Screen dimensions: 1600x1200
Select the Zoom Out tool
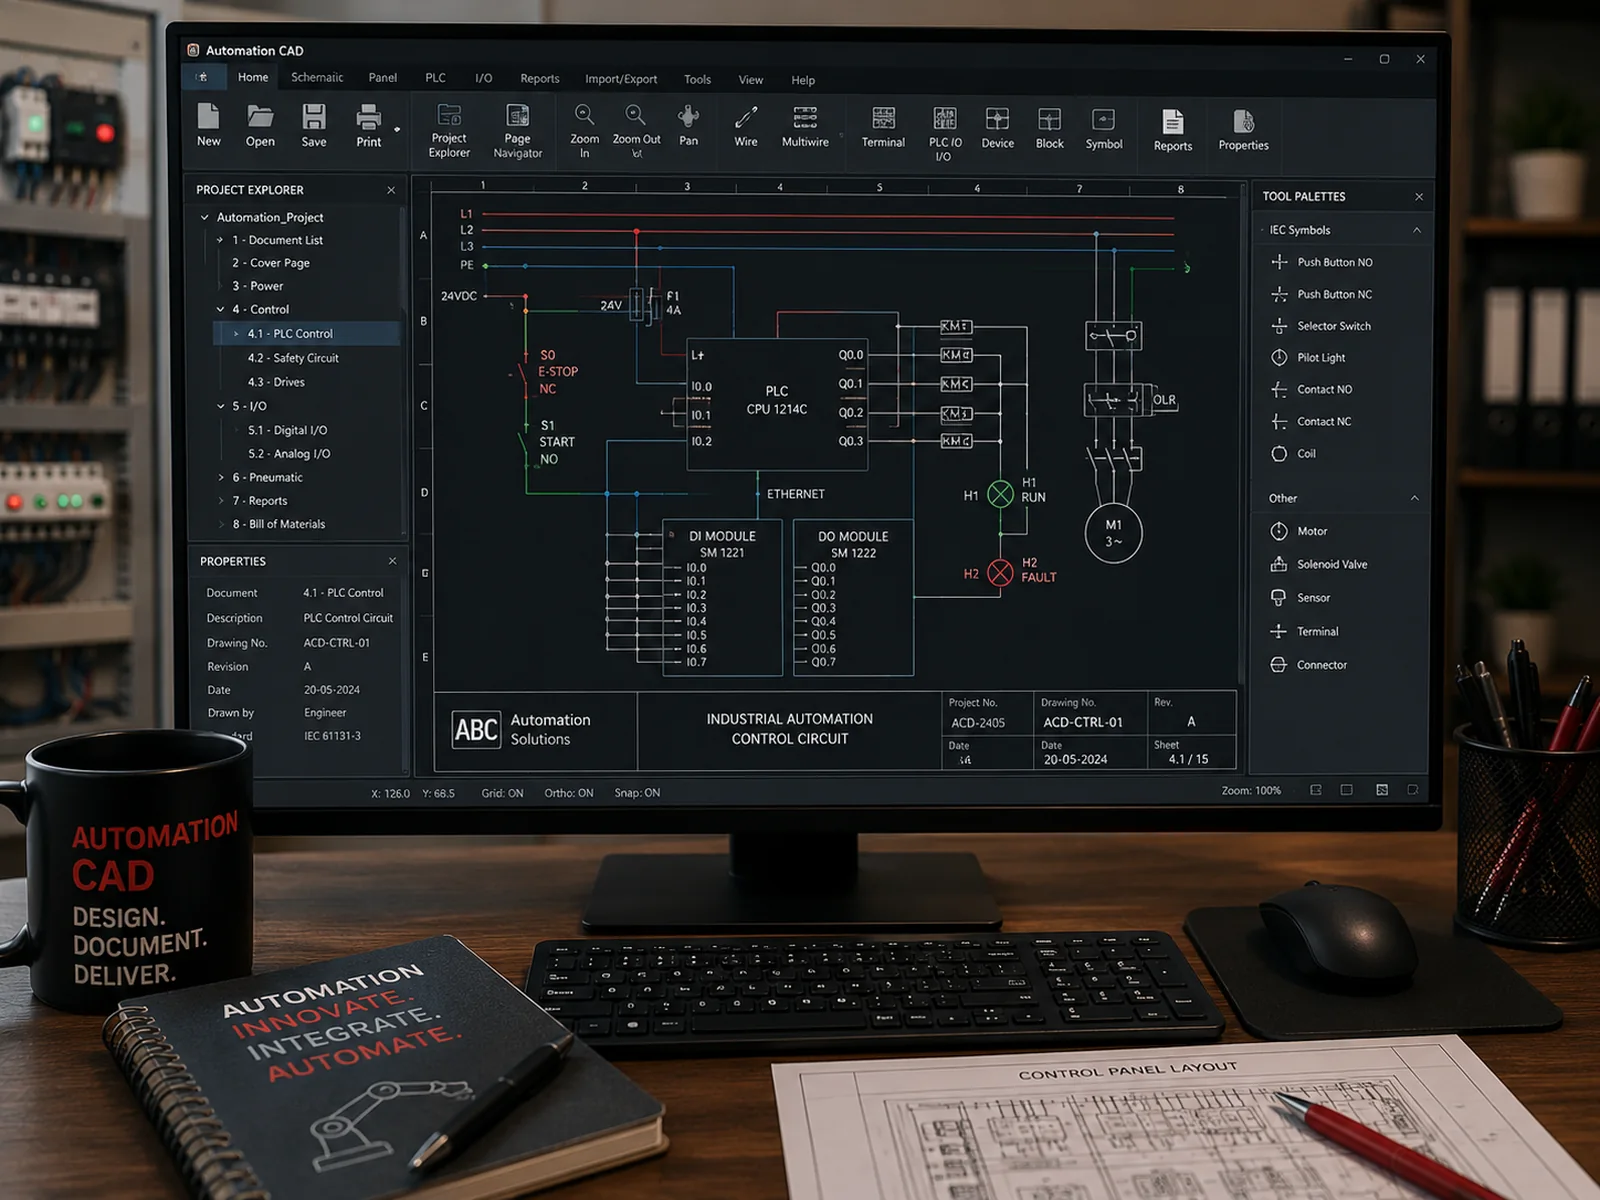[636, 115]
